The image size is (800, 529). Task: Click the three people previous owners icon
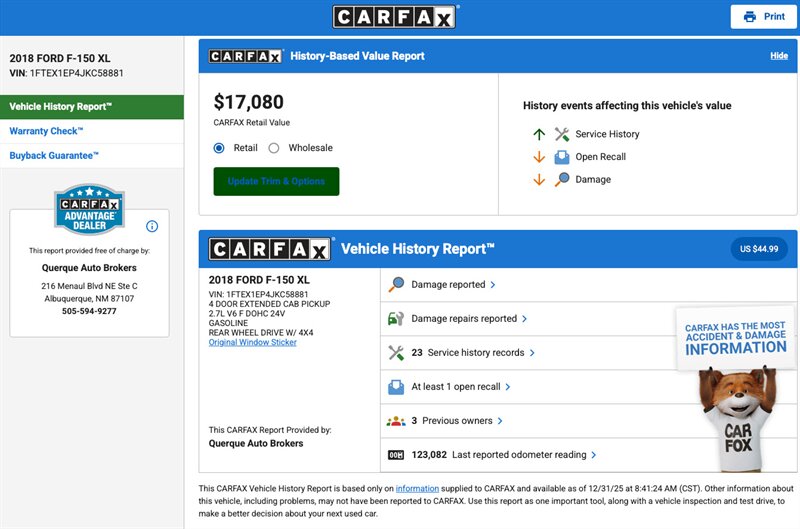(x=396, y=421)
